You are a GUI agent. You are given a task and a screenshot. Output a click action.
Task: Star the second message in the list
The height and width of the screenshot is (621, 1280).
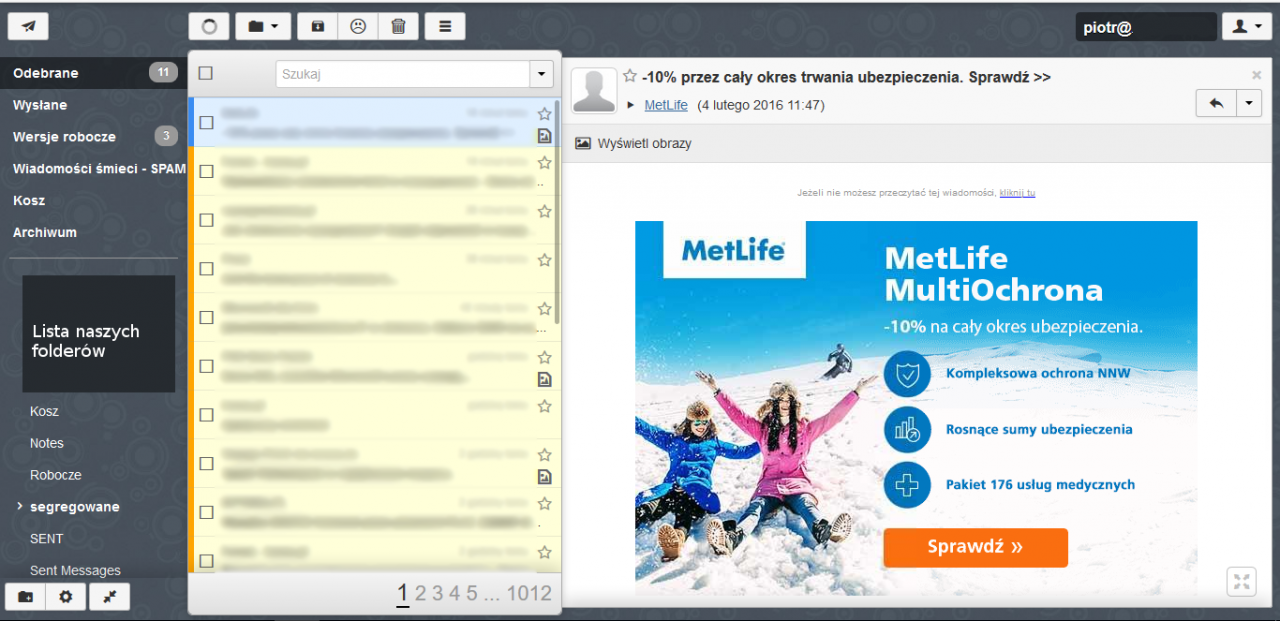click(x=545, y=163)
